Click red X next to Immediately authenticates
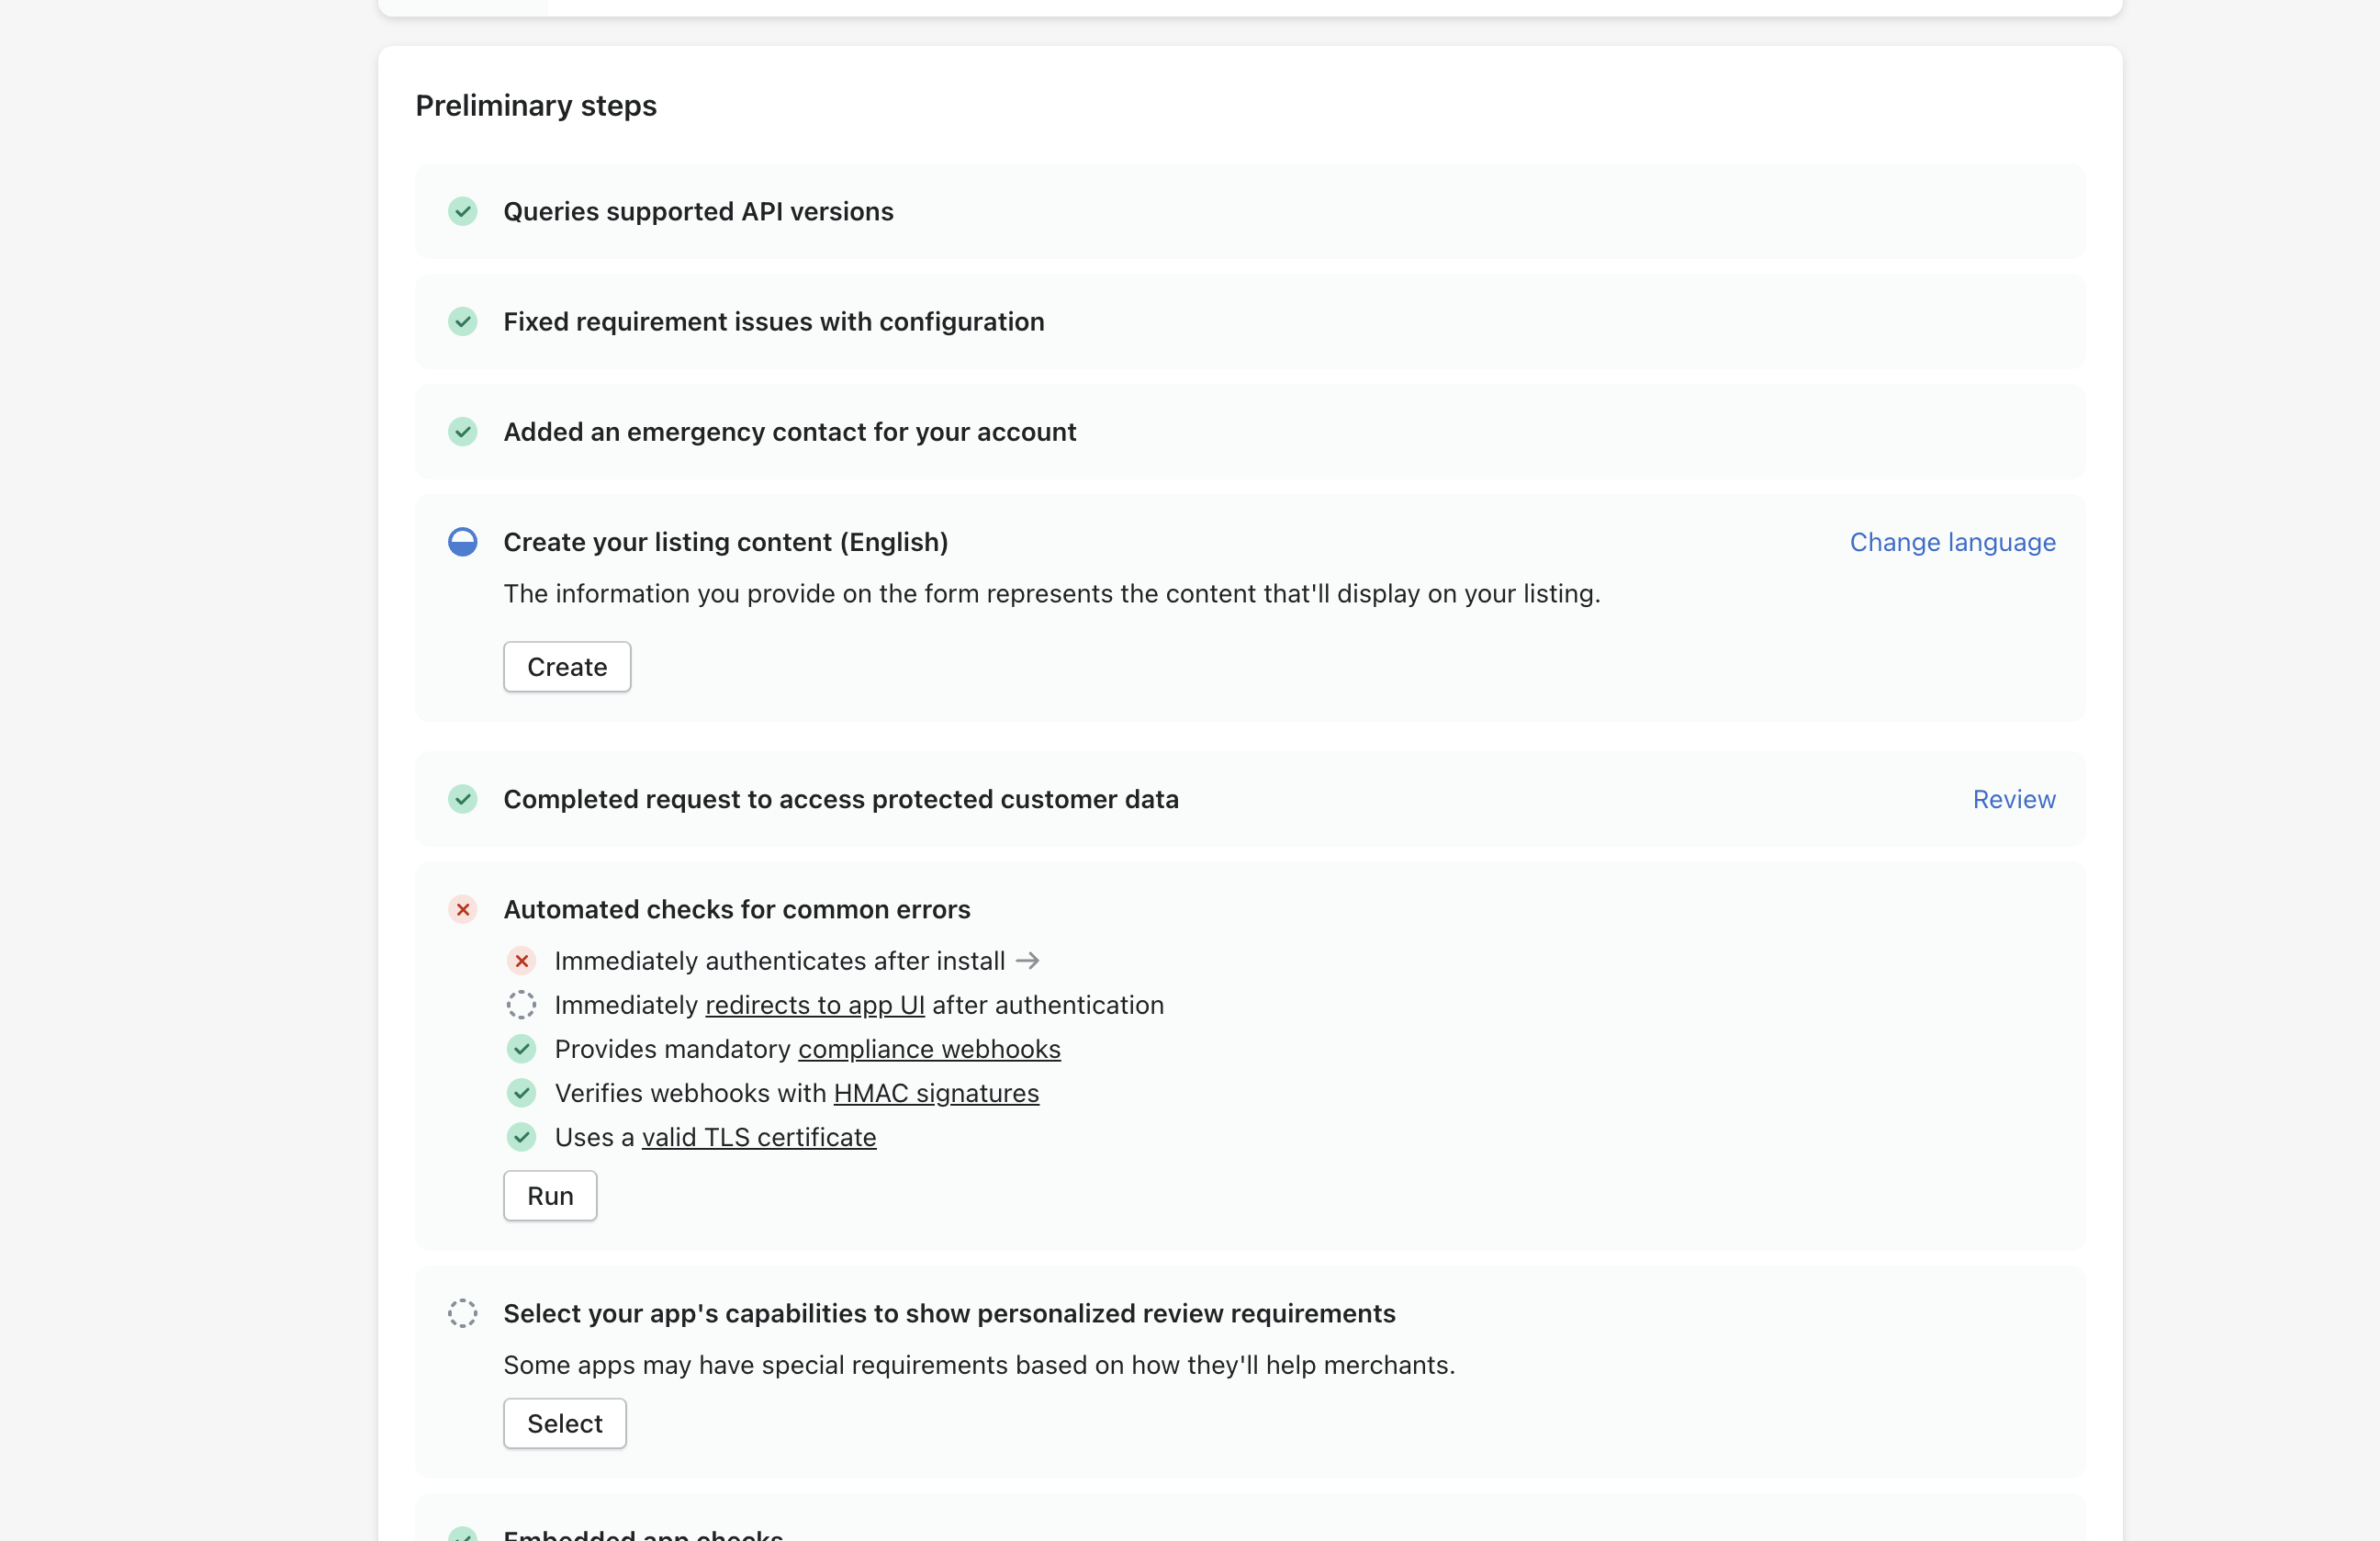The width and height of the screenshot is (2380, 1541). click(x=521, y=960)
